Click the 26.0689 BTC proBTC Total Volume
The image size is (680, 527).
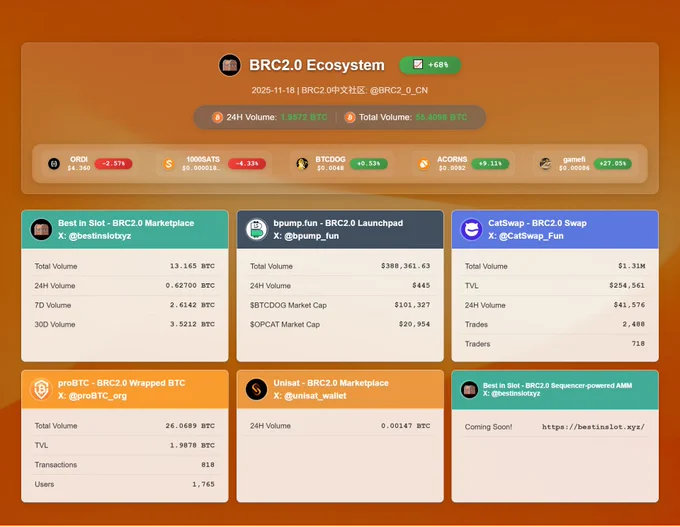click(x=190, y=426)
